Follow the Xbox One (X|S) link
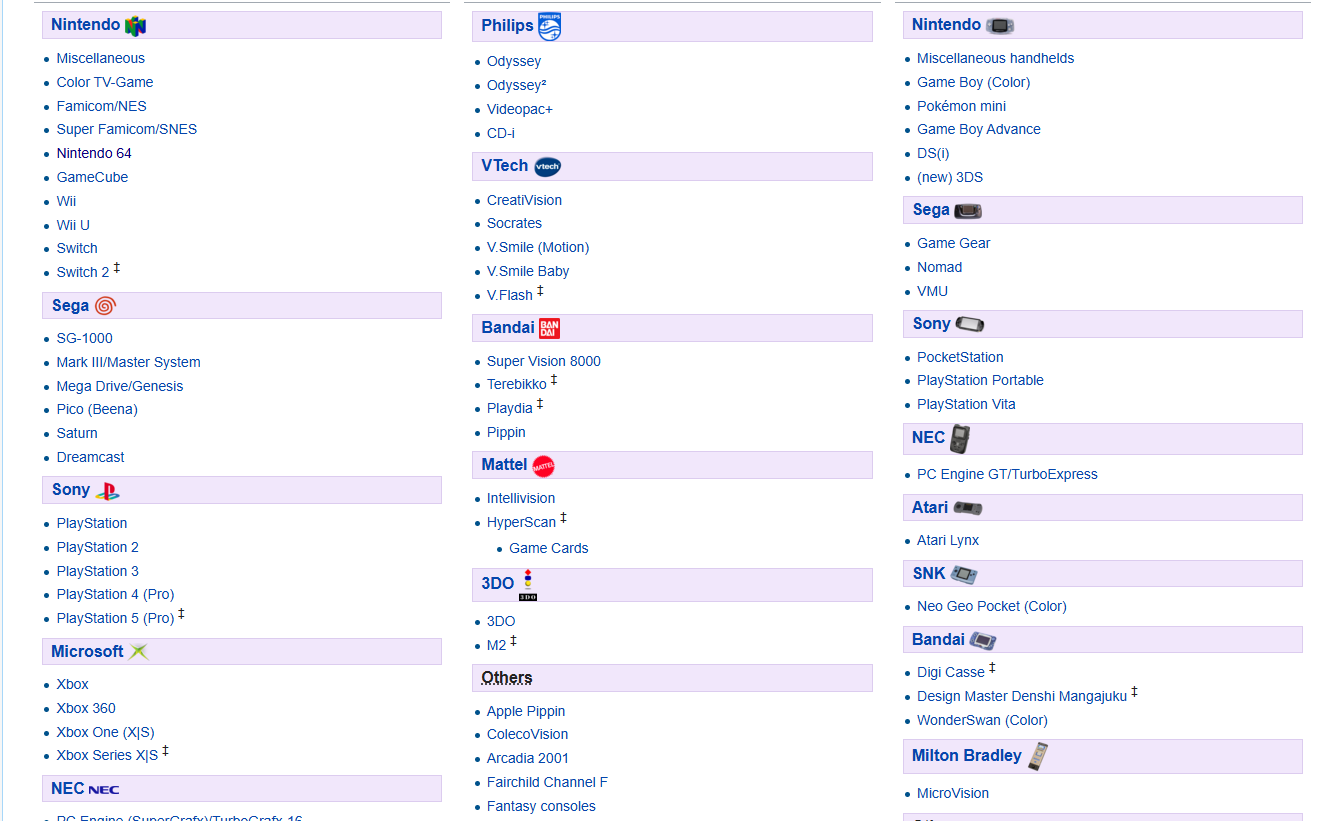The image size is (1326, 821). (x=106, y=732)
